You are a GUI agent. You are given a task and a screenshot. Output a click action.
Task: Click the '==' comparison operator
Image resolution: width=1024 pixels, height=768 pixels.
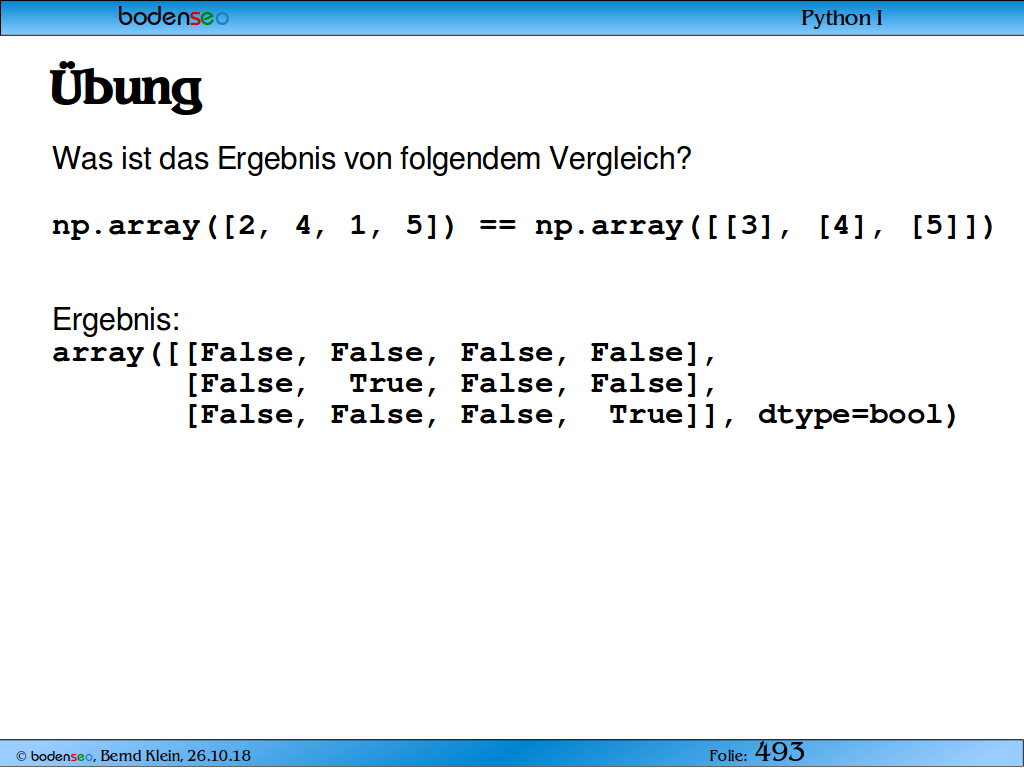(x=498, y=226)
